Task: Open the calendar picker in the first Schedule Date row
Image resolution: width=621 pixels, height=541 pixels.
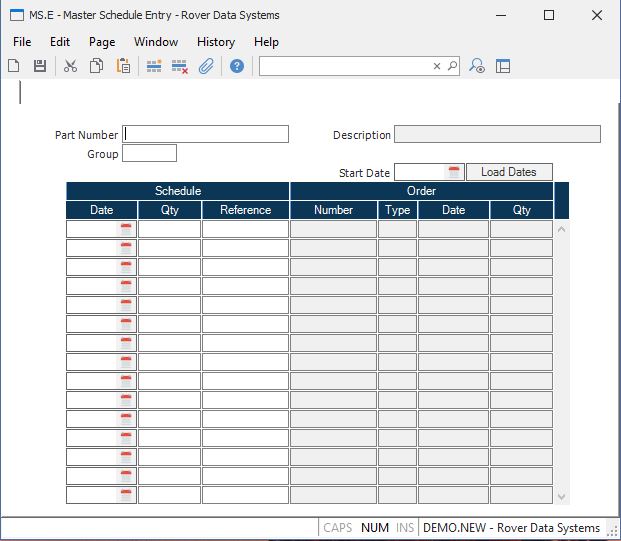Action: (126, 229)
